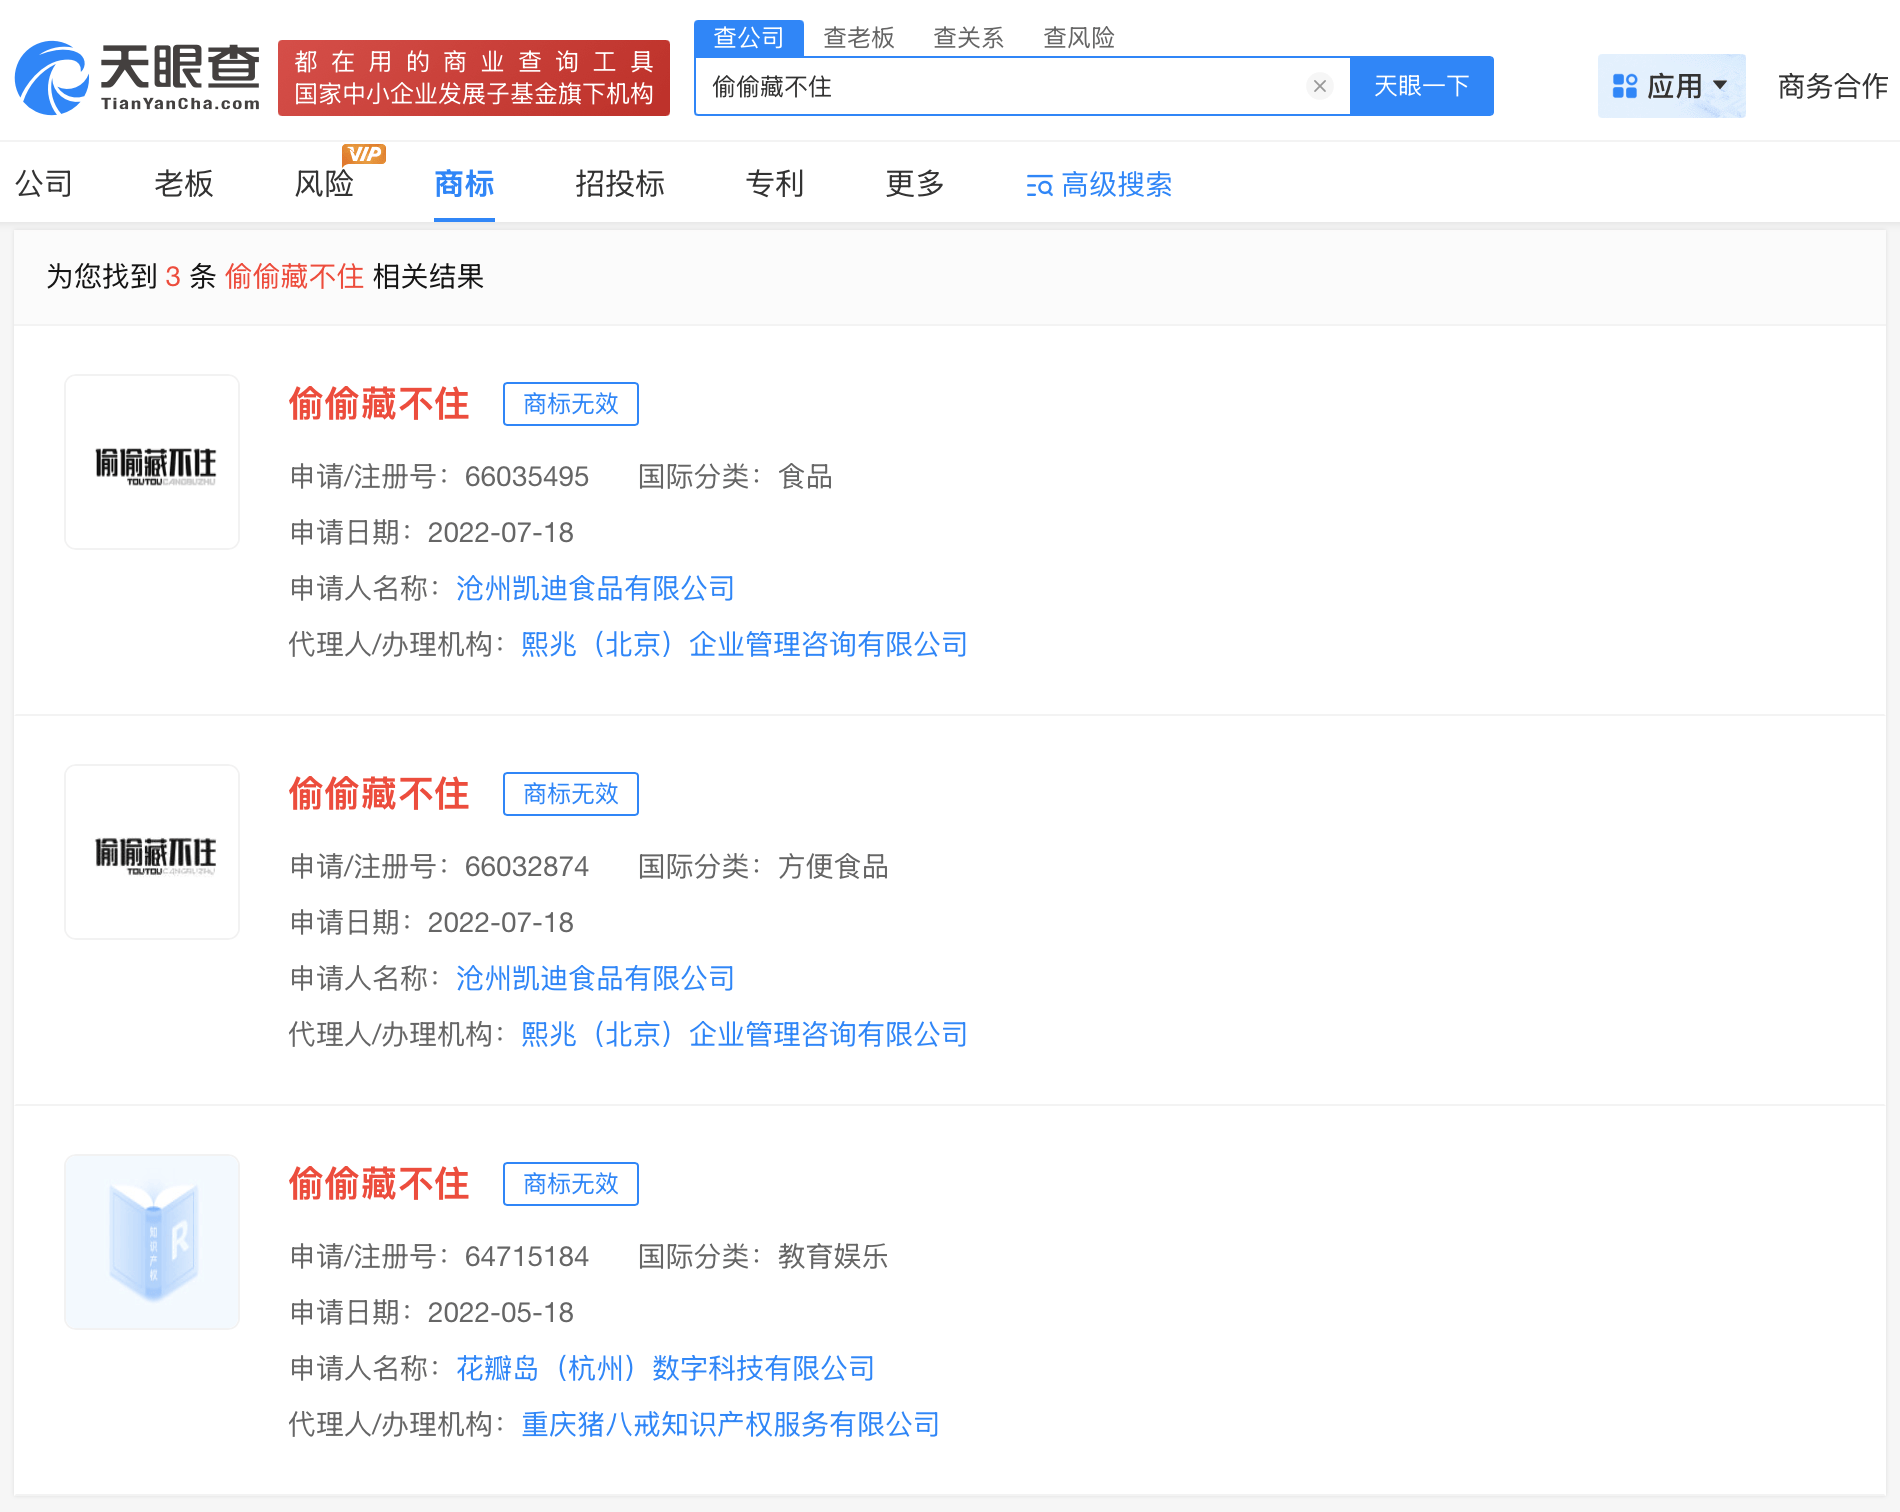Open 高级搜索 advanced search link
This screenshot has height=1512, width=1900.
(x=1099, y=185)
